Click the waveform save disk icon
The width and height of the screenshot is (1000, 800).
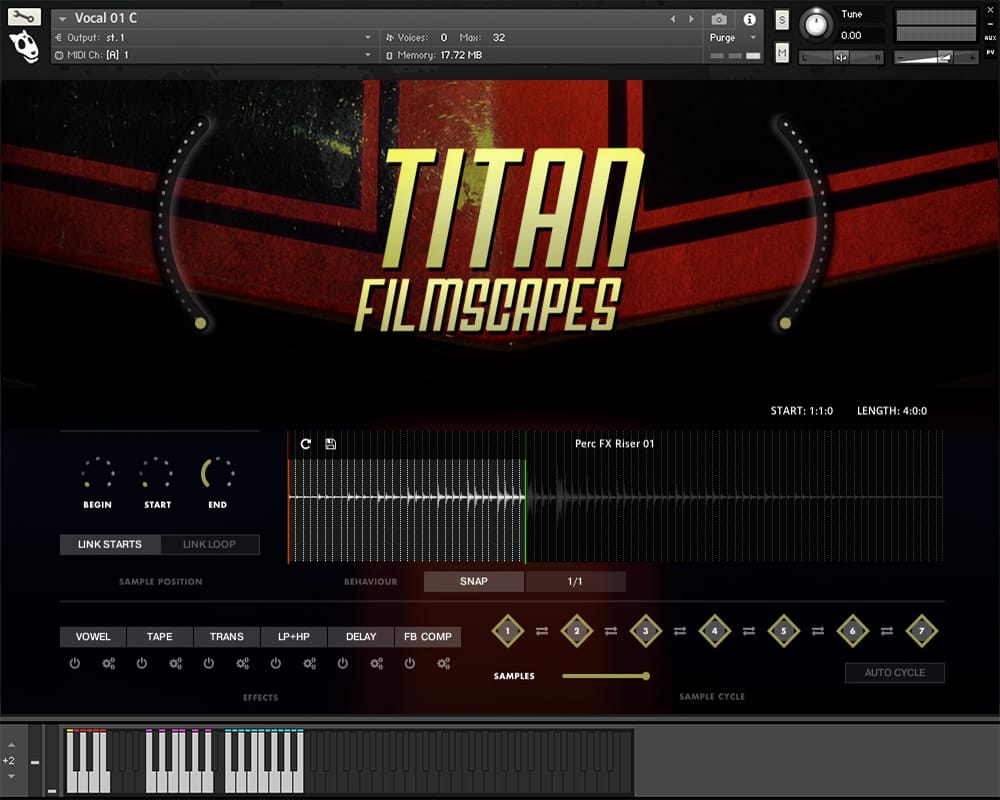tap(331, 443)
